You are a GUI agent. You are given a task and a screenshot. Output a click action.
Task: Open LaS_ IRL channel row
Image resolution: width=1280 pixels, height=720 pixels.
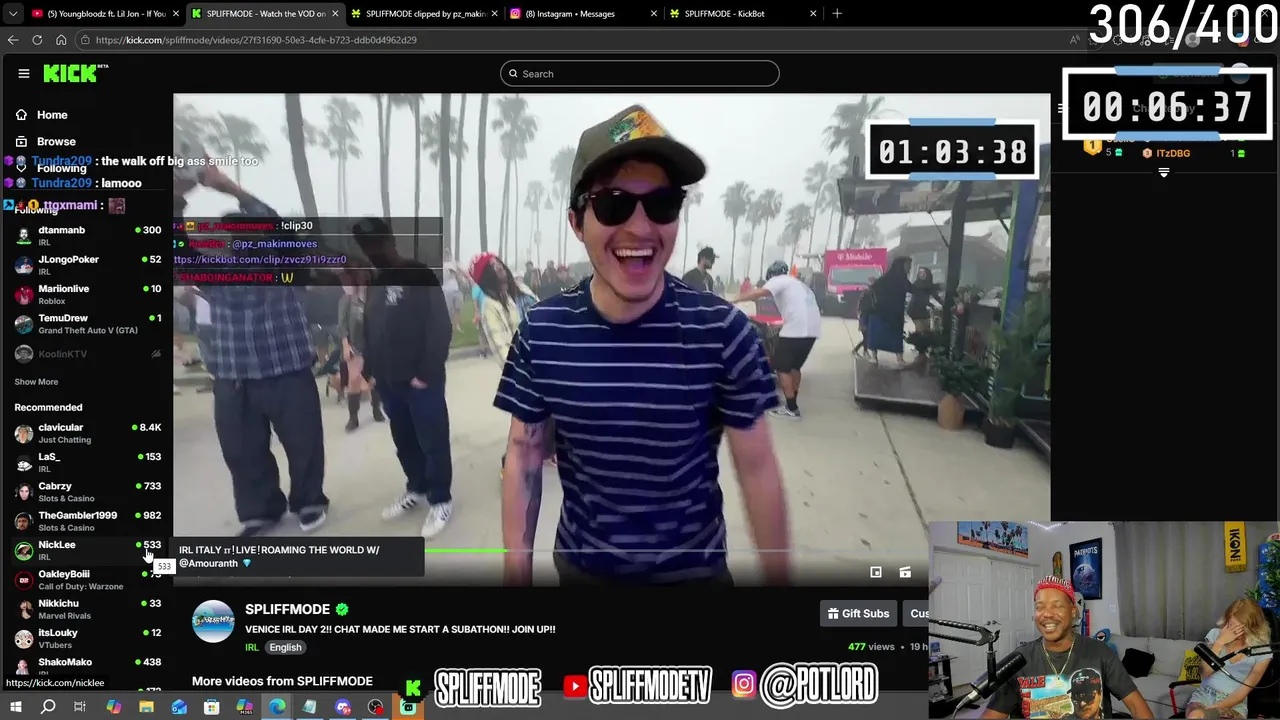(88, 462)
